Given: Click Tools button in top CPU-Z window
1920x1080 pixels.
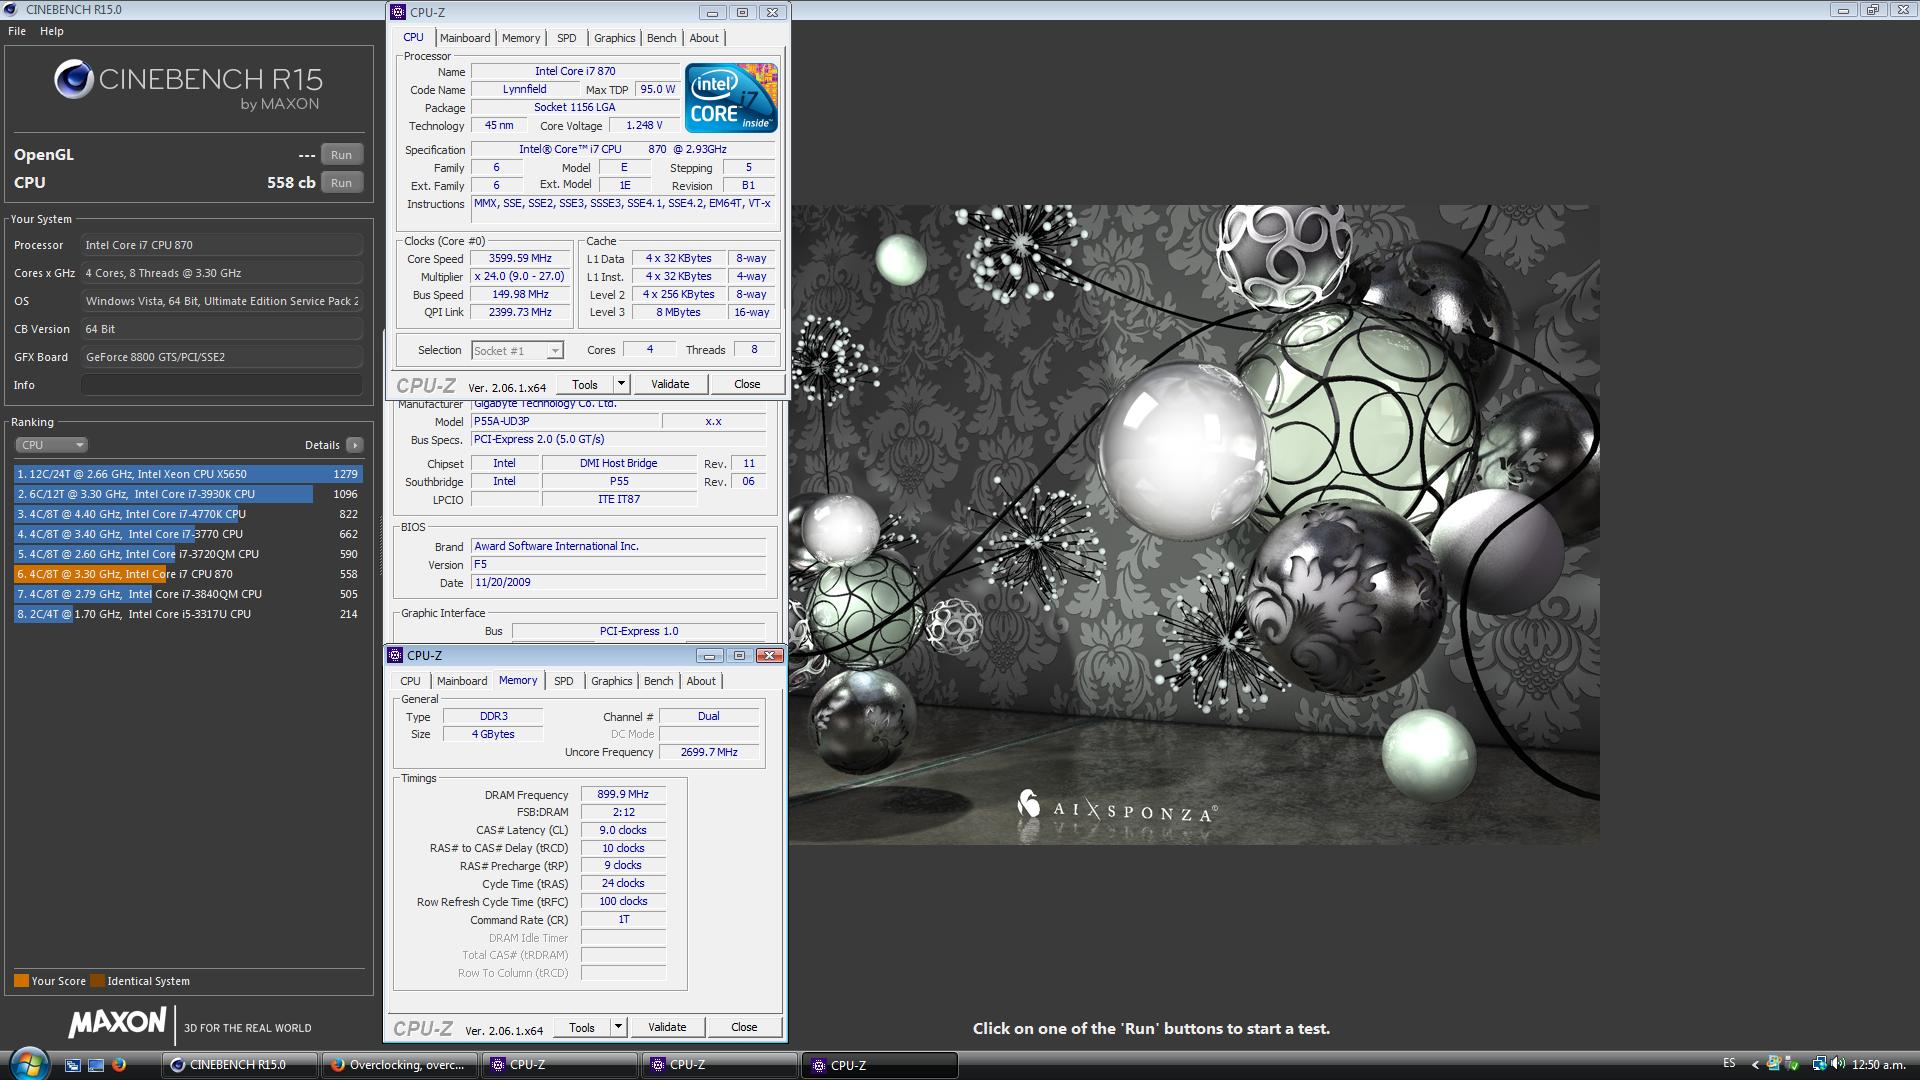Looking at the screenshot, I should pos(585,384).
